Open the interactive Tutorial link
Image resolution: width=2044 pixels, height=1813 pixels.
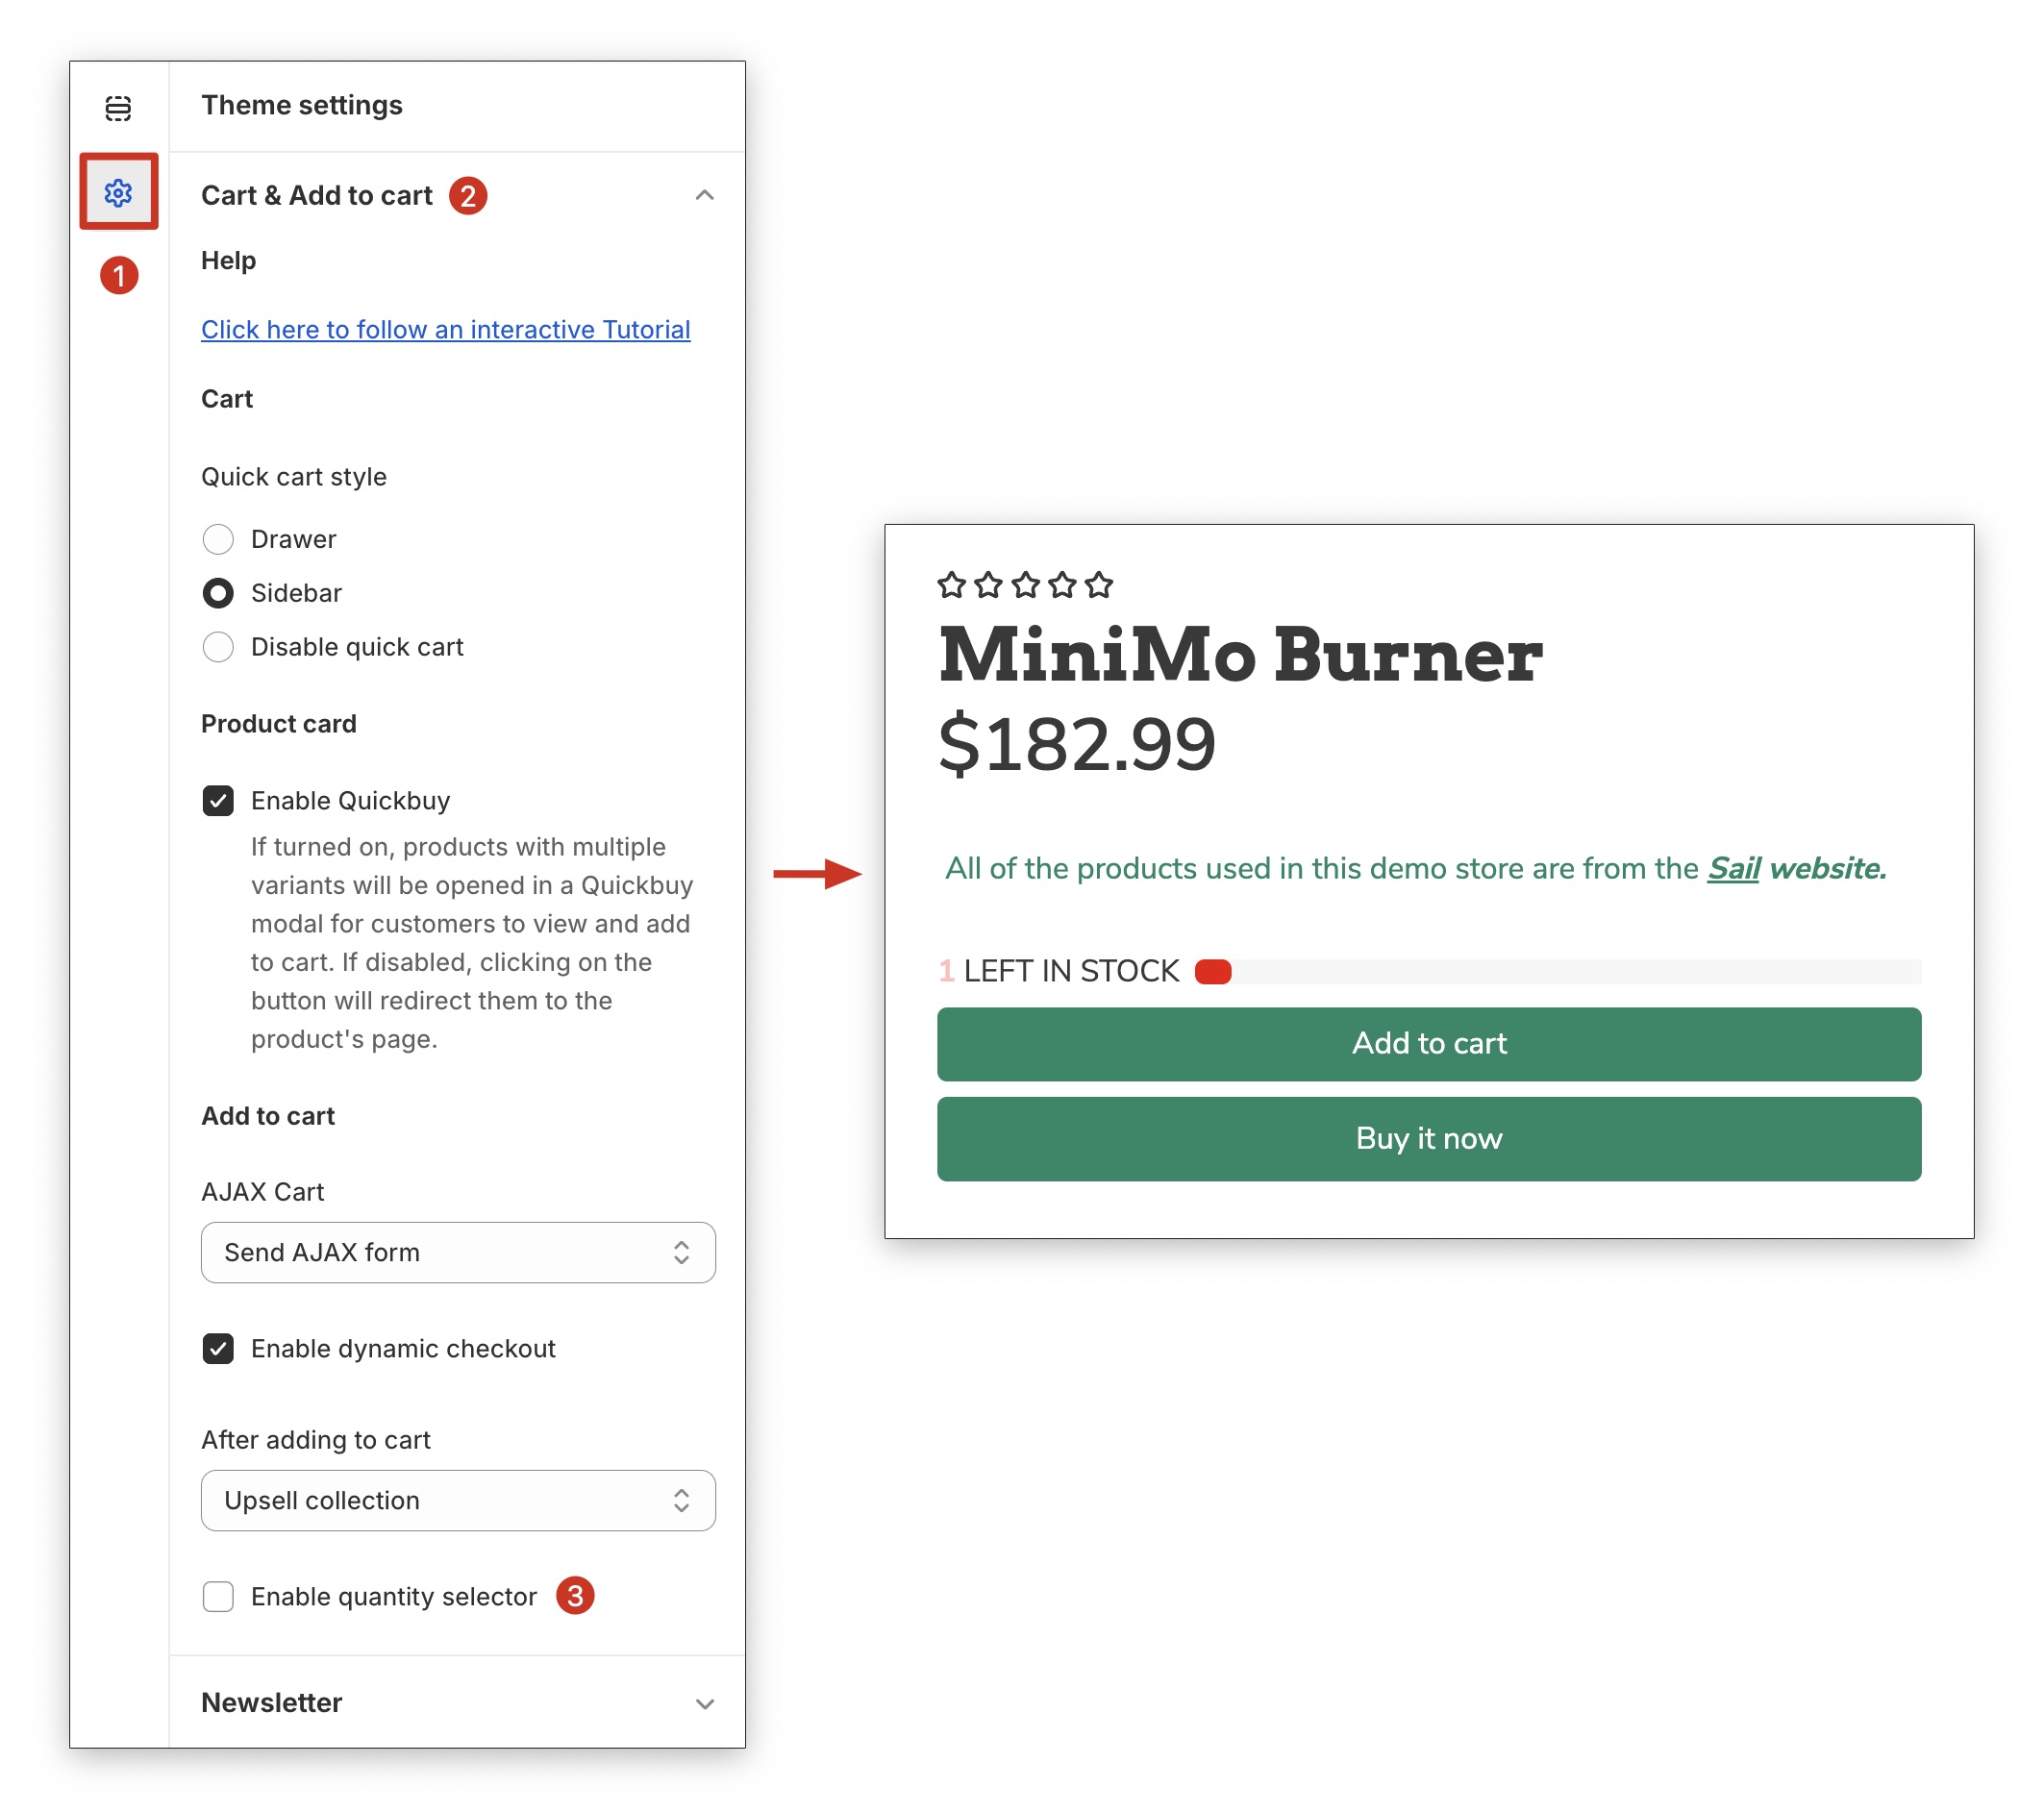pyautogui.click(x=445, y=330)
